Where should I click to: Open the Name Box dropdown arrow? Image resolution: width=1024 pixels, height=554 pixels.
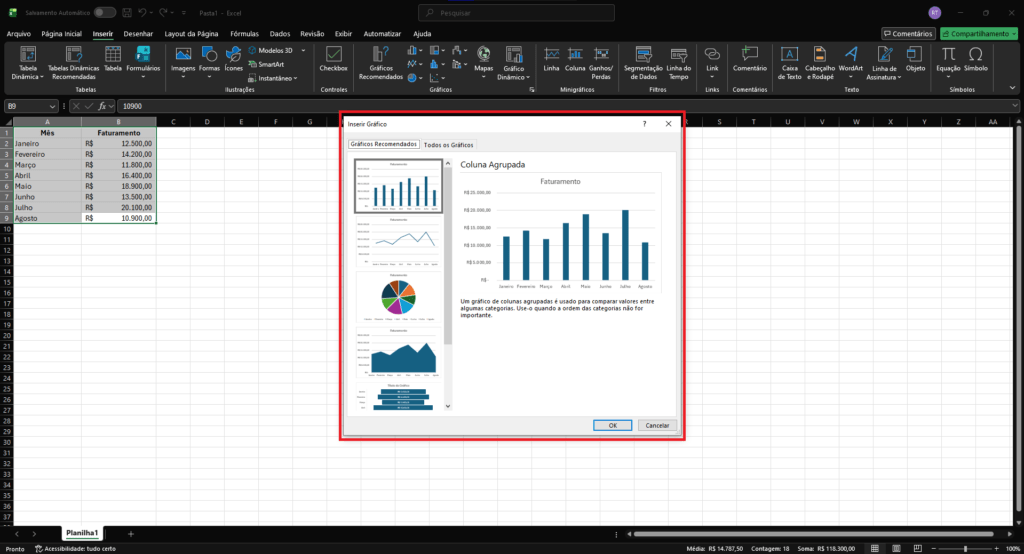click(52, 106)
